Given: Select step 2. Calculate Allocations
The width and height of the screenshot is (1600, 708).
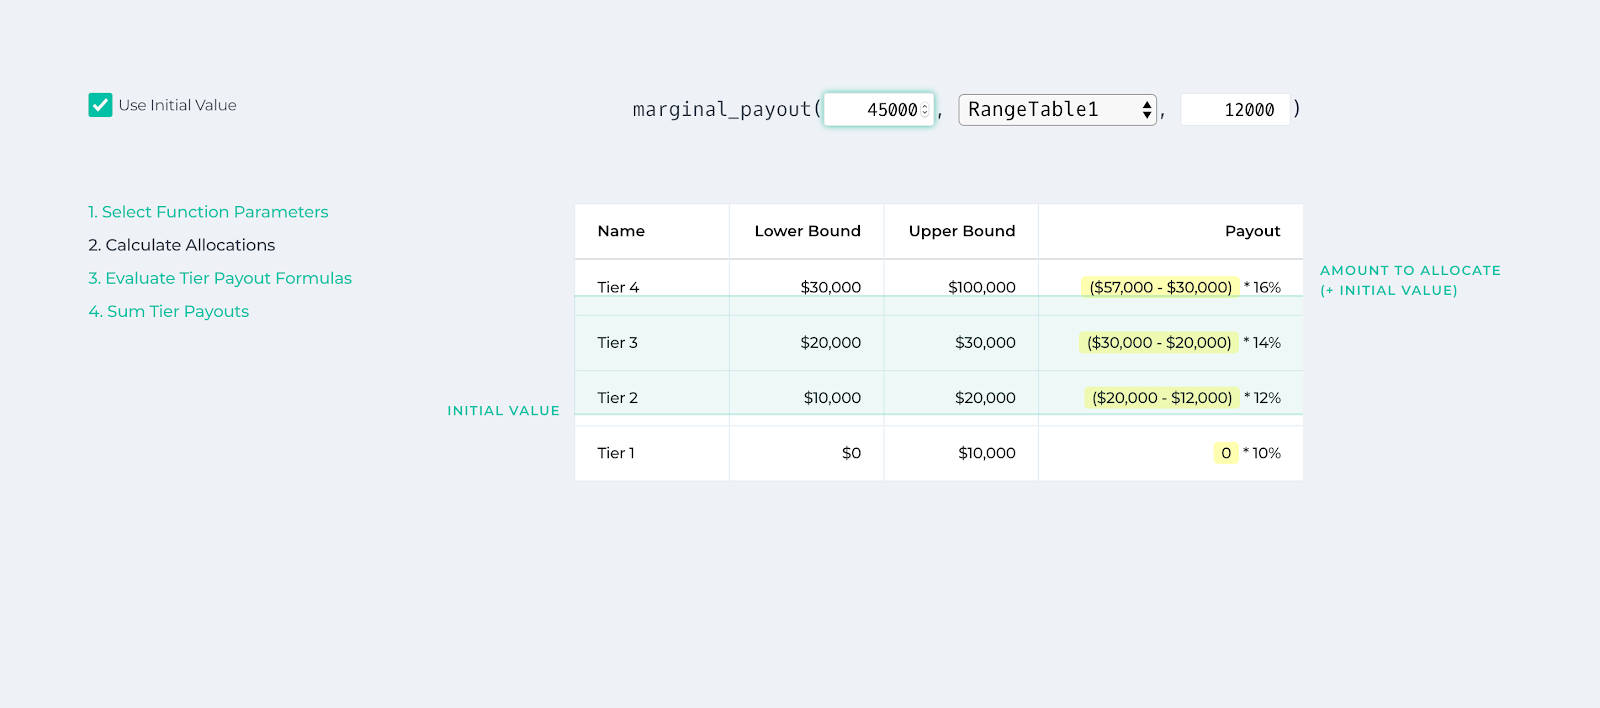Looking at the screenshot, I should (181, 245).
